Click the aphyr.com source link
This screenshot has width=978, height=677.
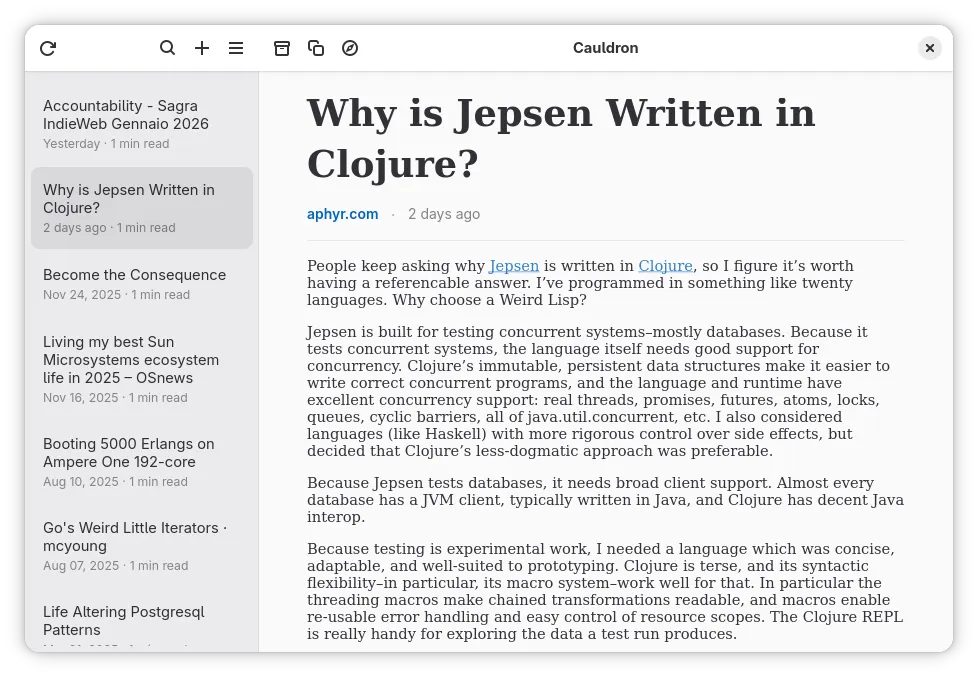pos(342,214)
